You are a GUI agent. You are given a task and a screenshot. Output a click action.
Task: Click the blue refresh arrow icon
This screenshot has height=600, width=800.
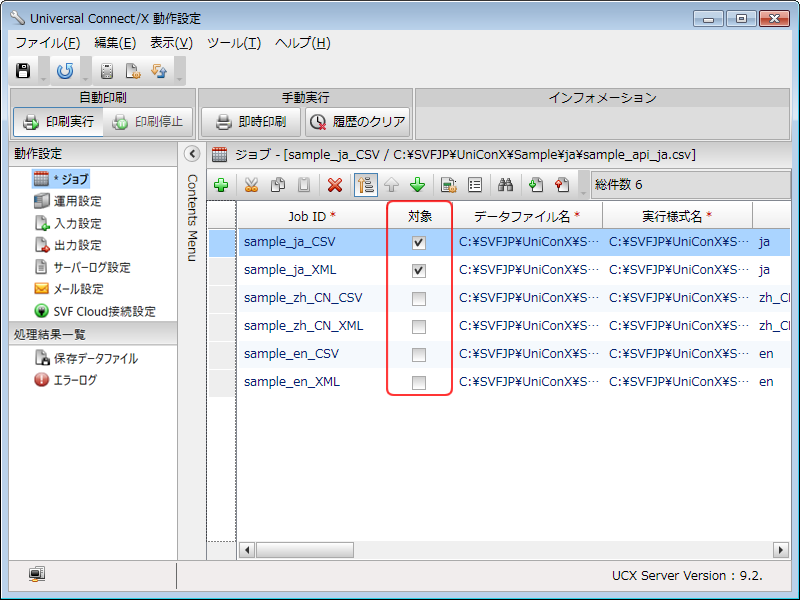pyautogui.click(x=65, y=70)
